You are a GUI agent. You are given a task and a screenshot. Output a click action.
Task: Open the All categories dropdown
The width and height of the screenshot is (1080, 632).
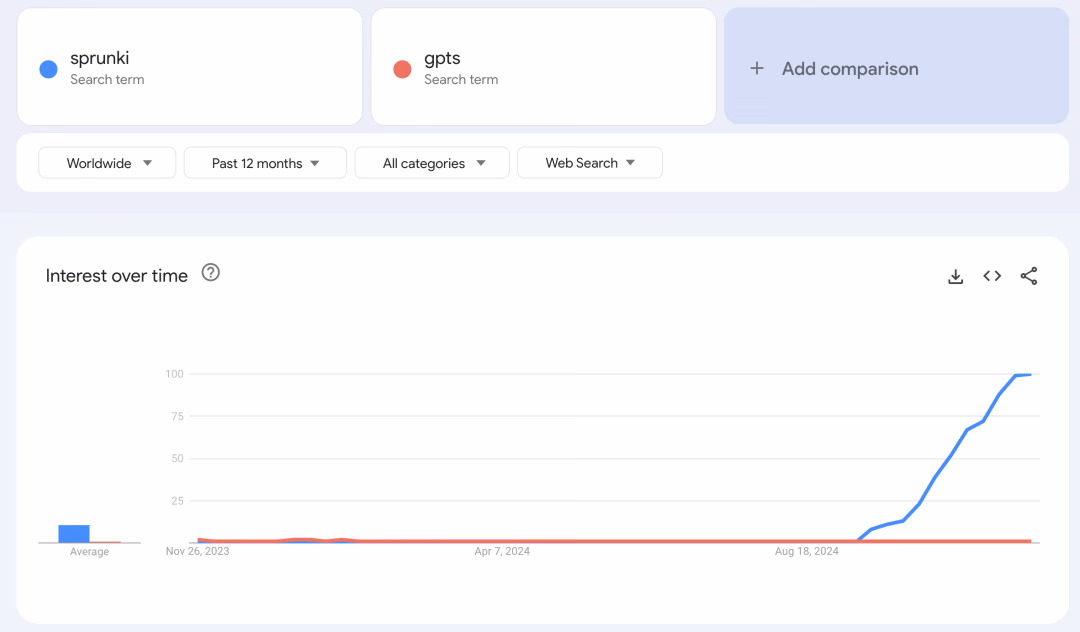tap(432, 163)
